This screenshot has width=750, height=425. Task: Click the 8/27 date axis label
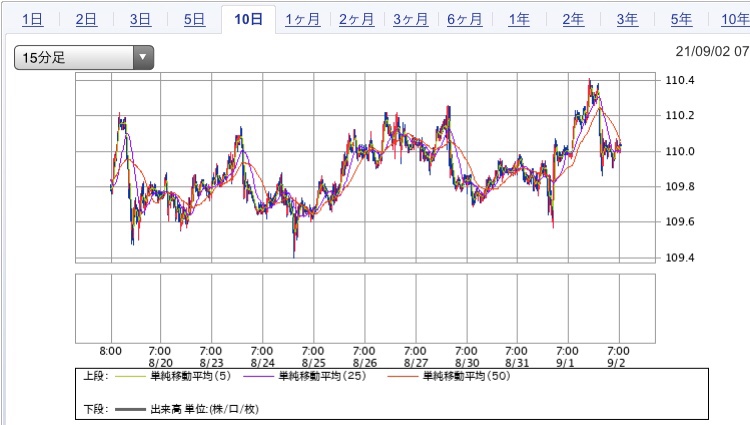pyautogui.click(x=416, y=363)
